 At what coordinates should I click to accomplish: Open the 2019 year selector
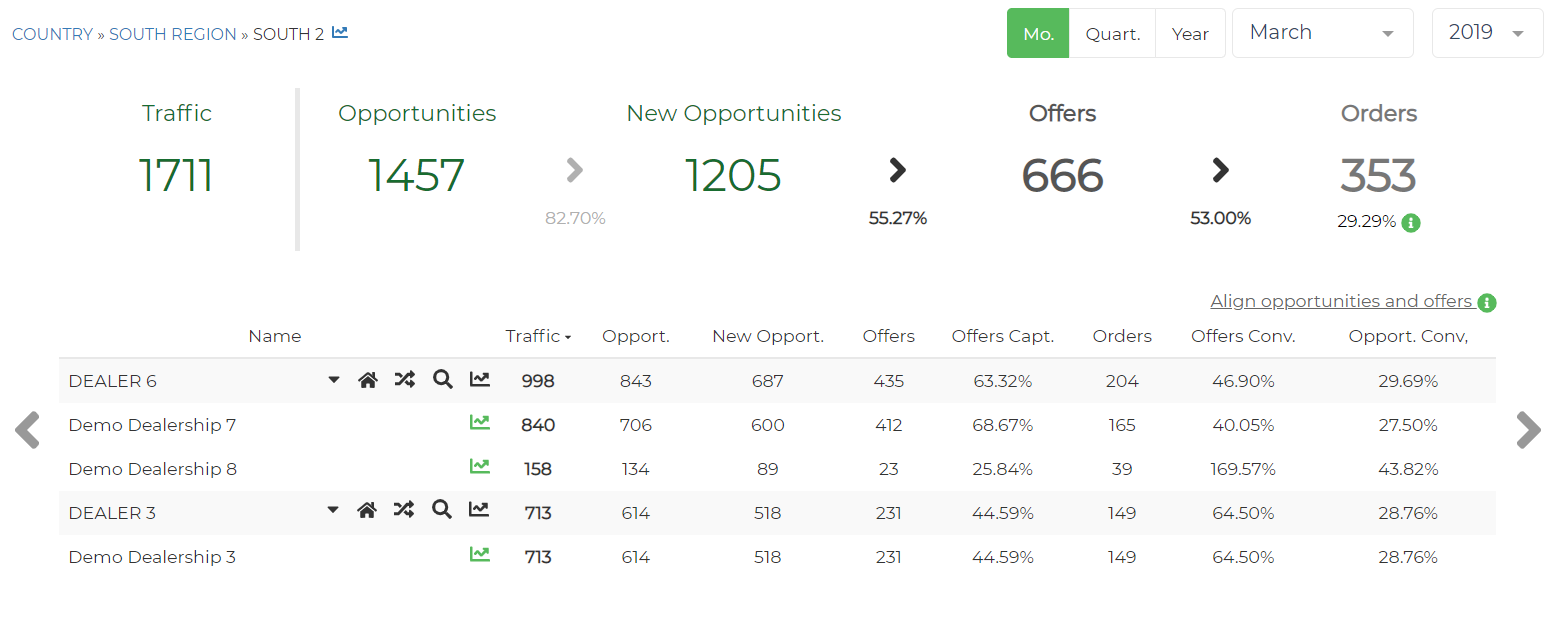click(1487, 32)
